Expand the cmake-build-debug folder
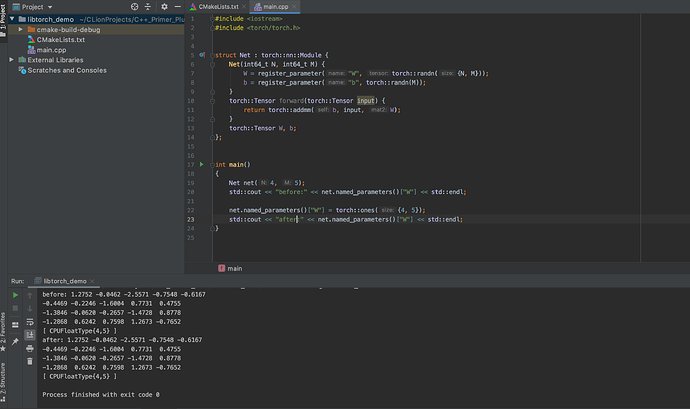The height and width of the screenshot is (409, 690). click(x=21, y=29)
